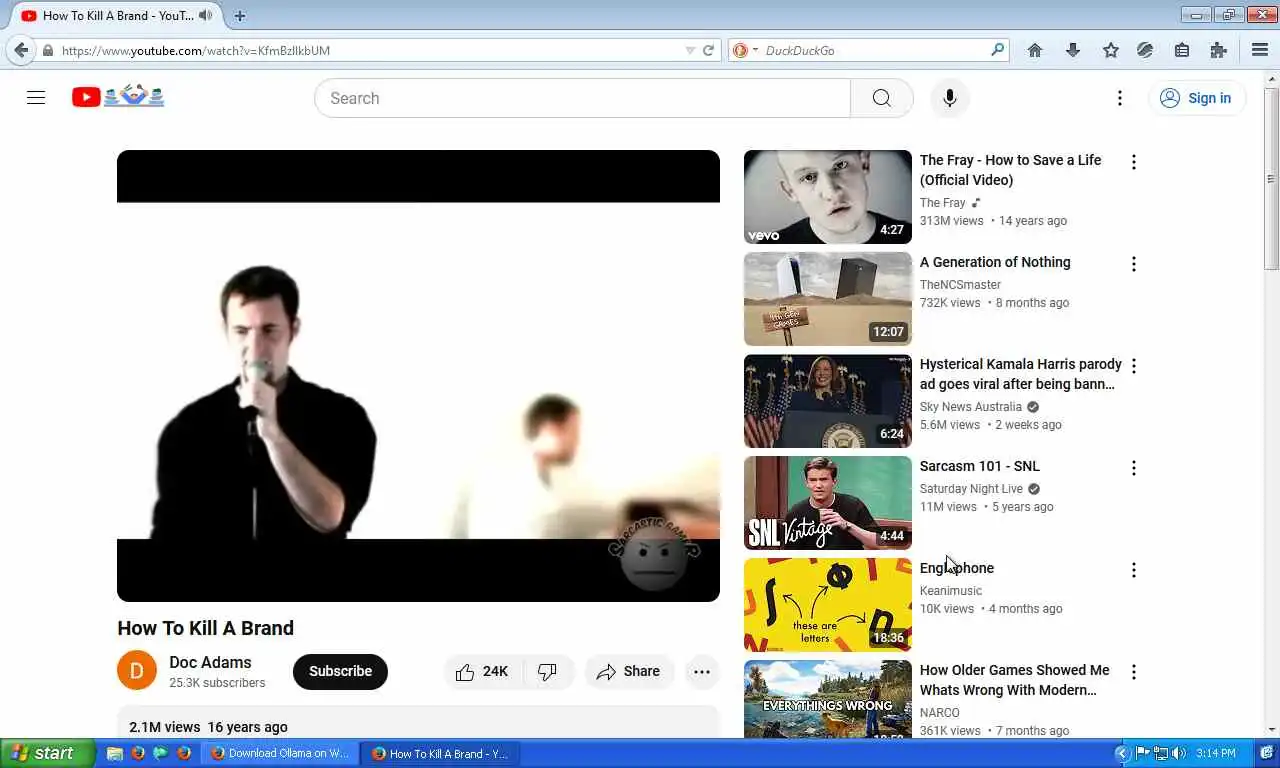Click the Sign in button
1280x768 pixels.
(x=1196, y=98)
